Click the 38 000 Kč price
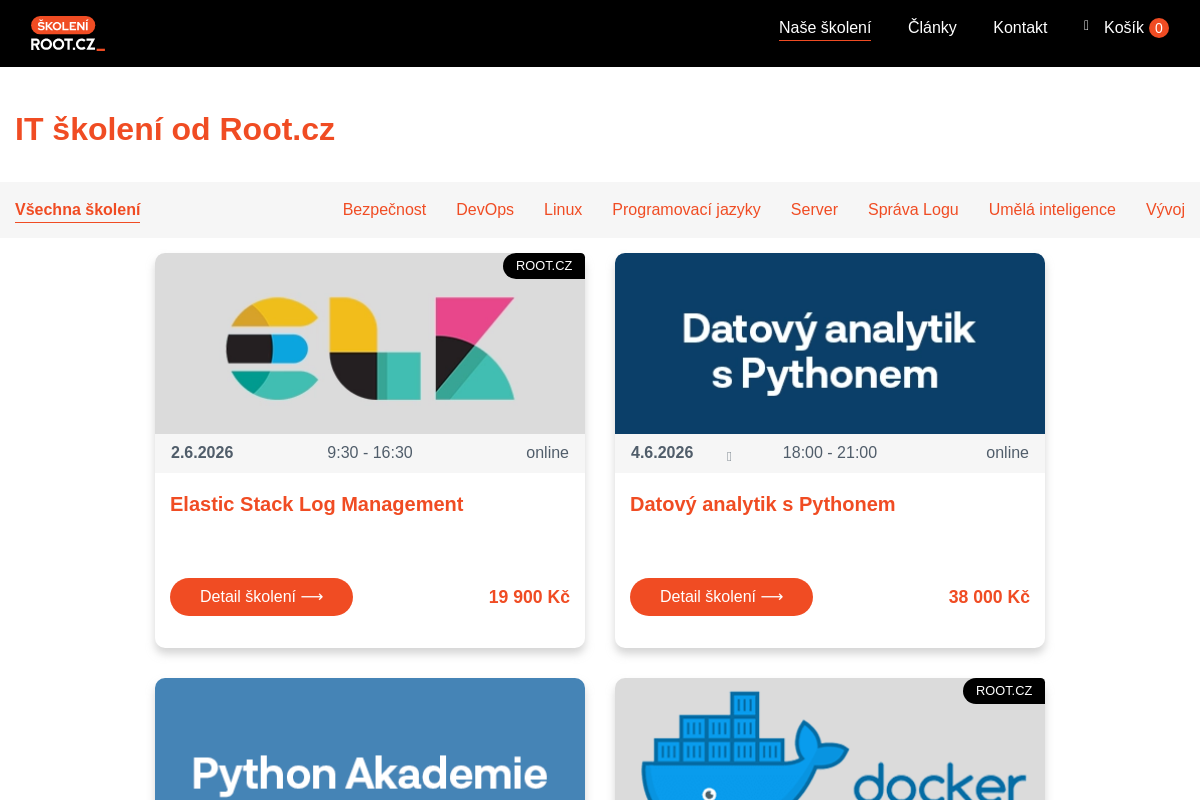1200x800 pixels. point(989,597)
